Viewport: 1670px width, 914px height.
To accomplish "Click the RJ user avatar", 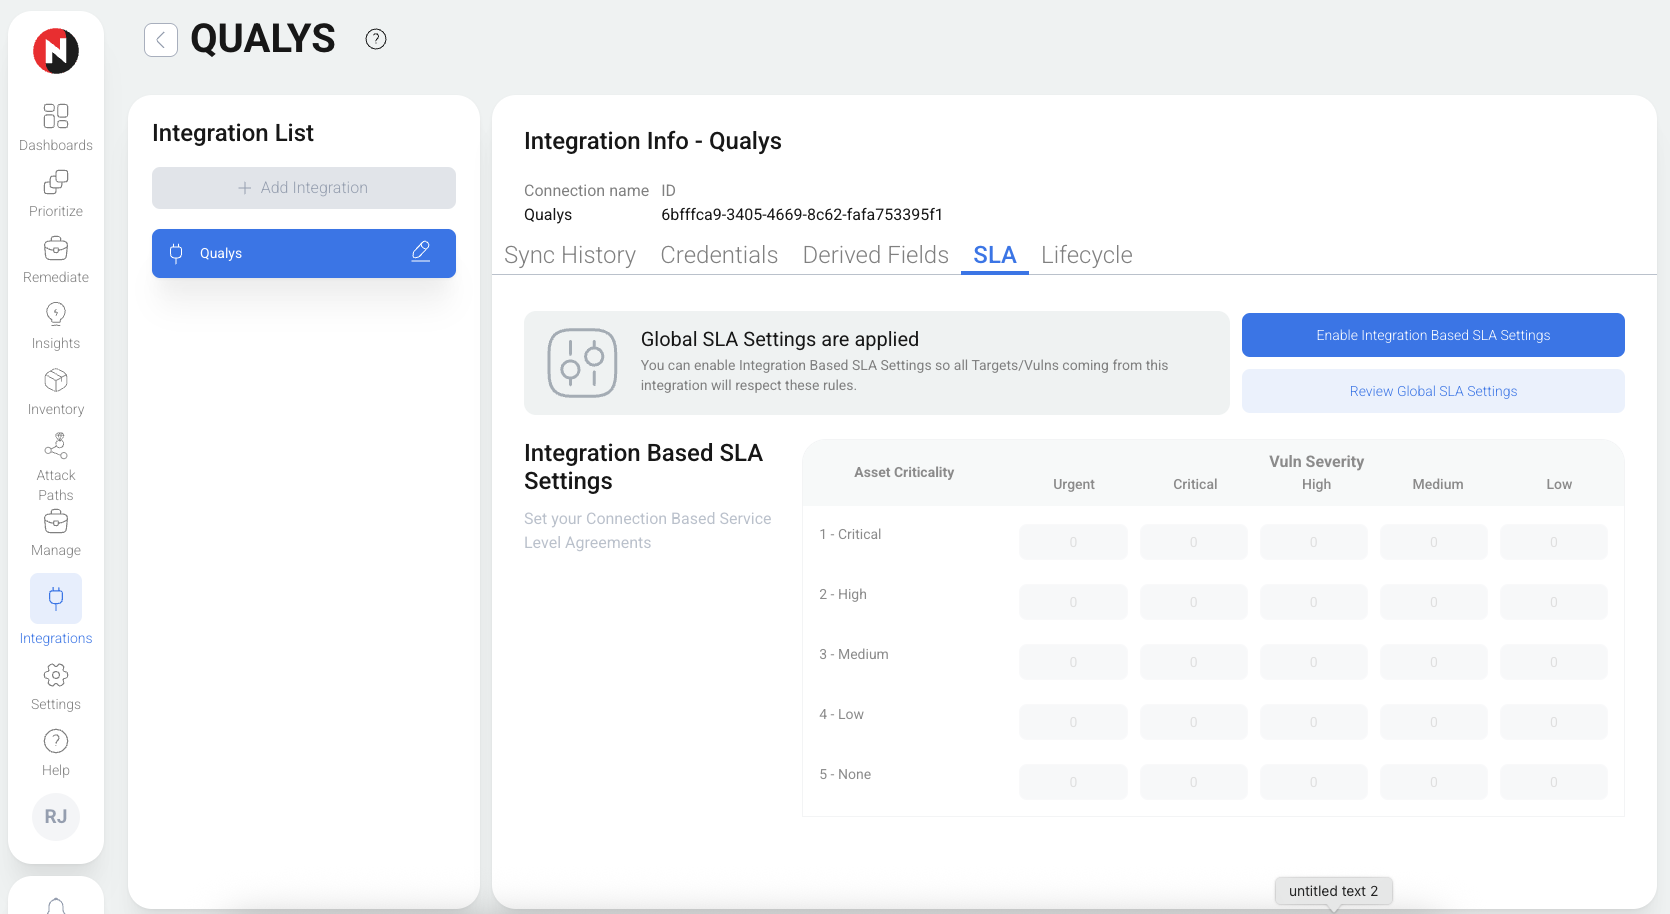I will (56, 817).
